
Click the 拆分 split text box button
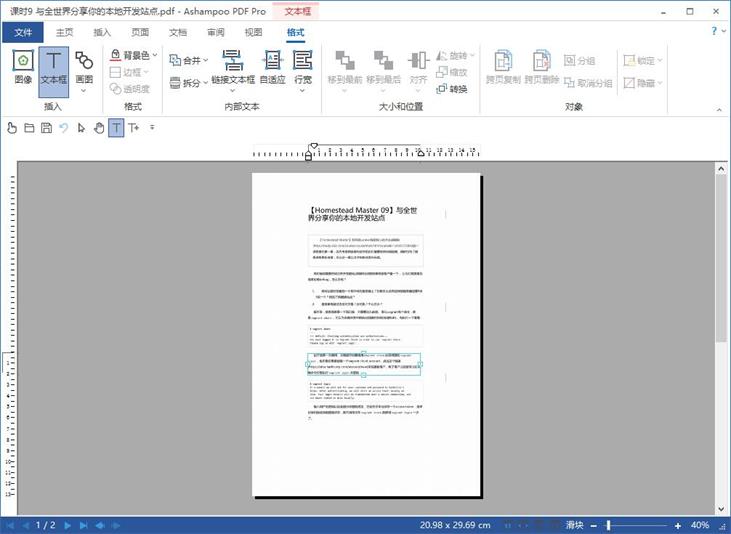coord(185,83)
